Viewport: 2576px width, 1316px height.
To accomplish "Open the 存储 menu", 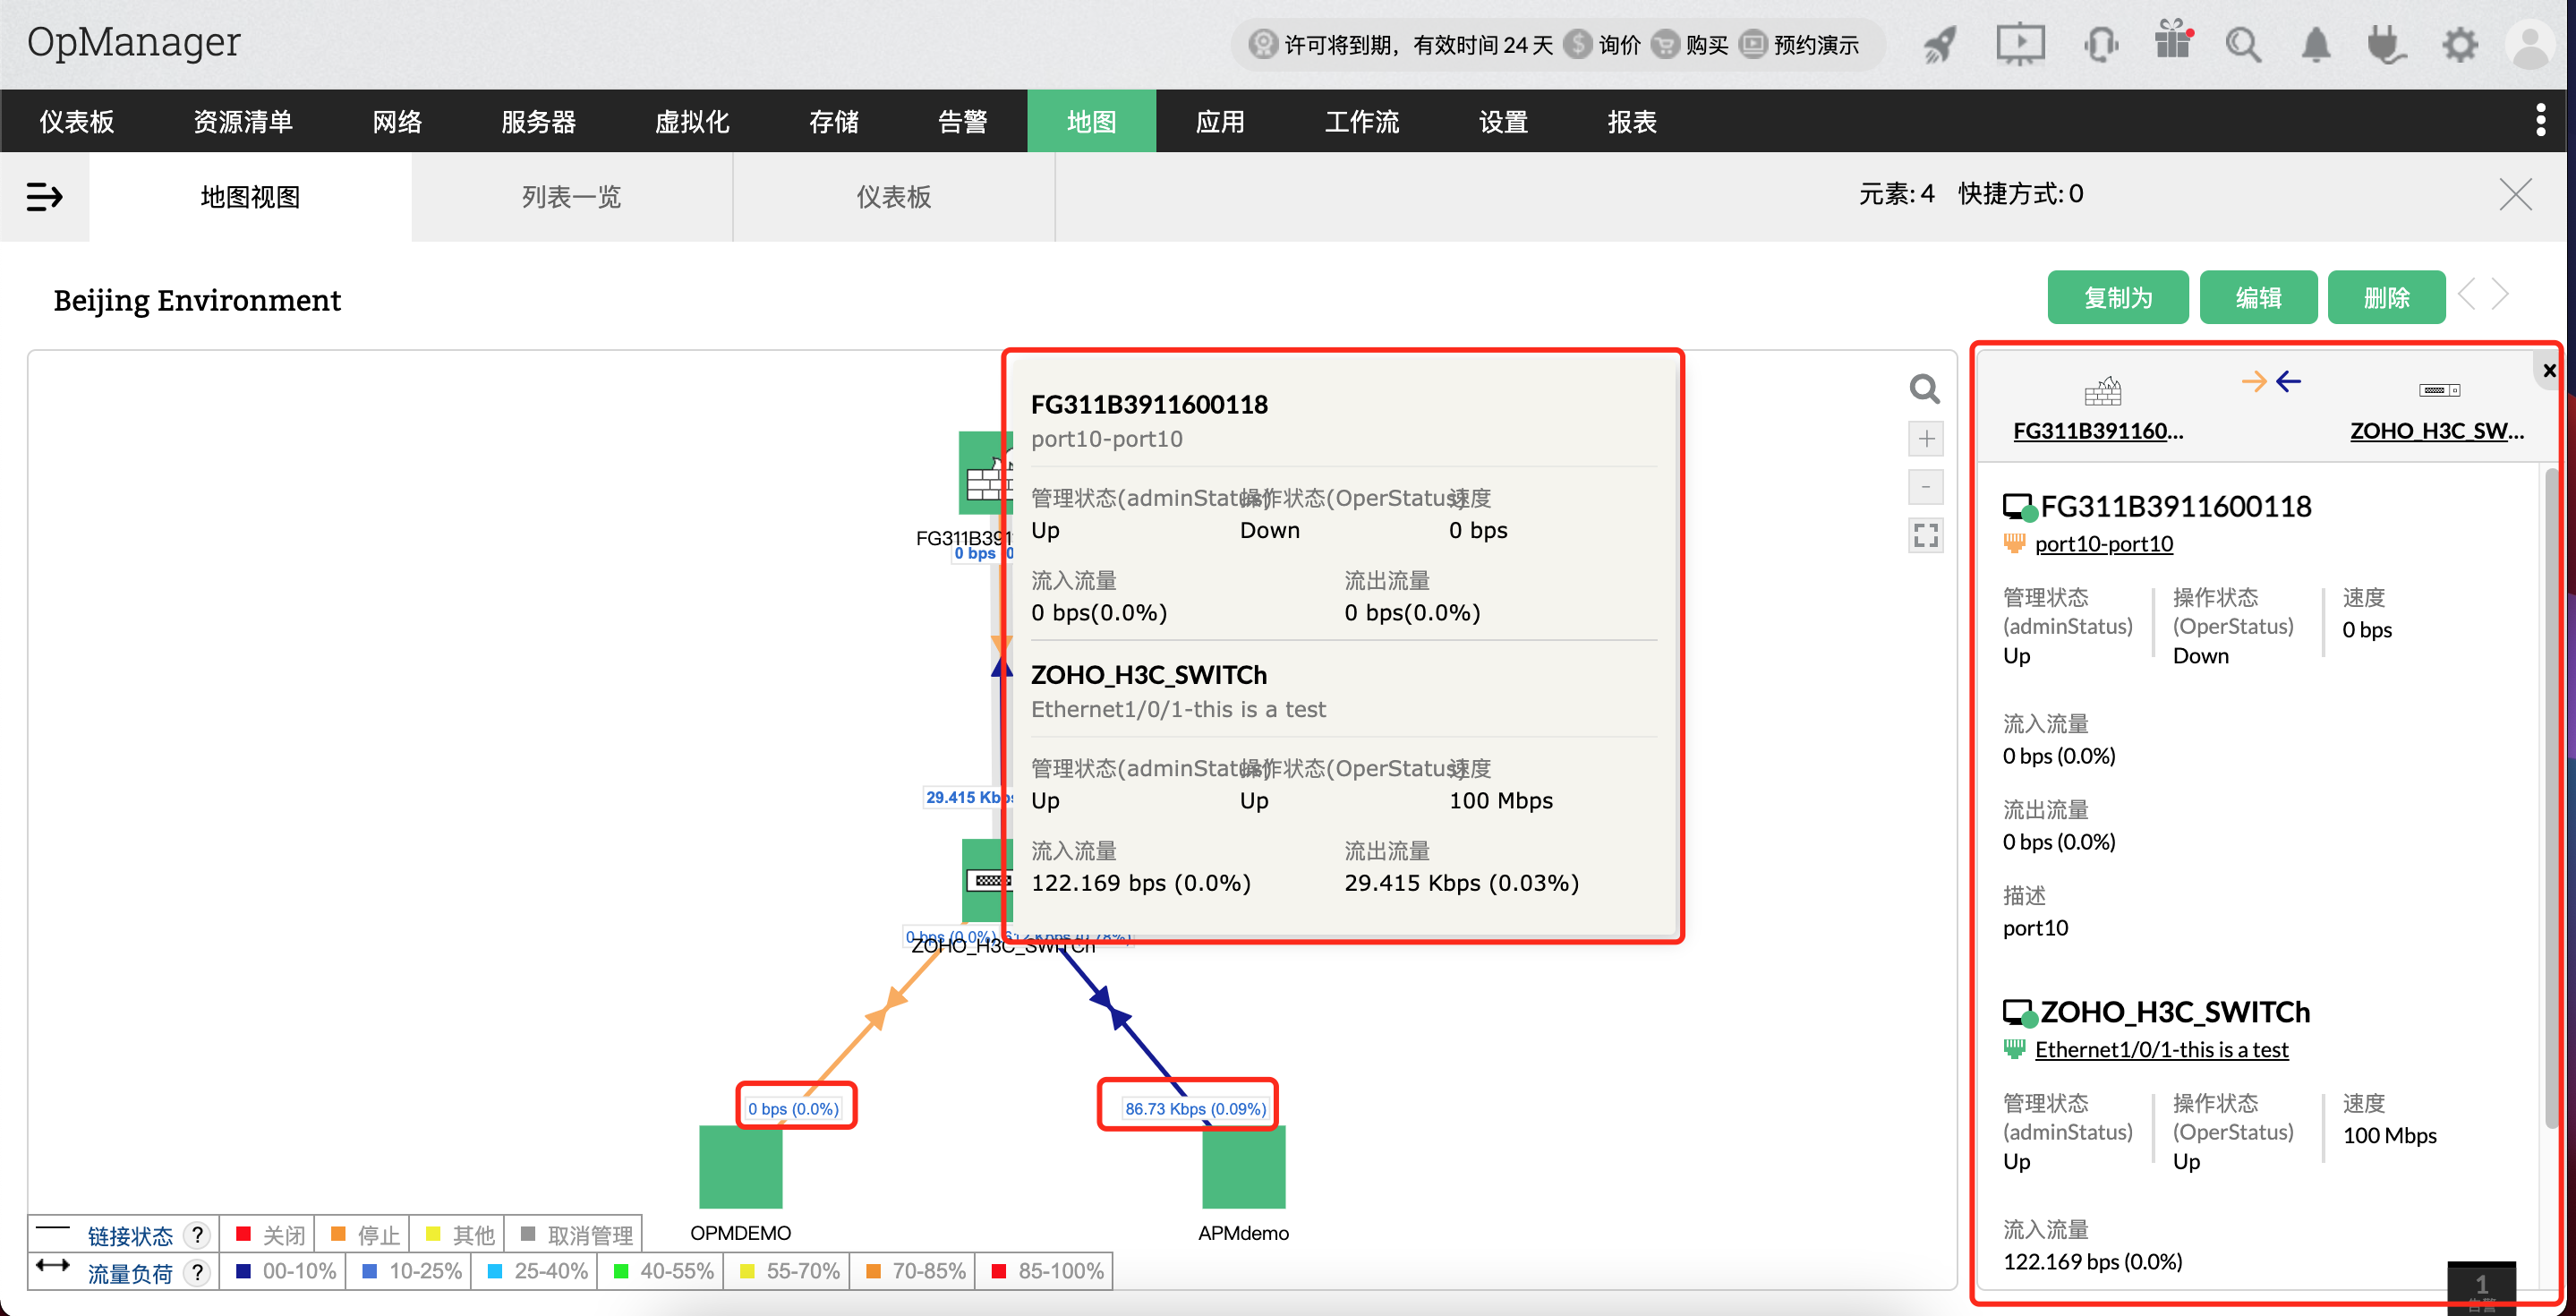I will 833,121.
